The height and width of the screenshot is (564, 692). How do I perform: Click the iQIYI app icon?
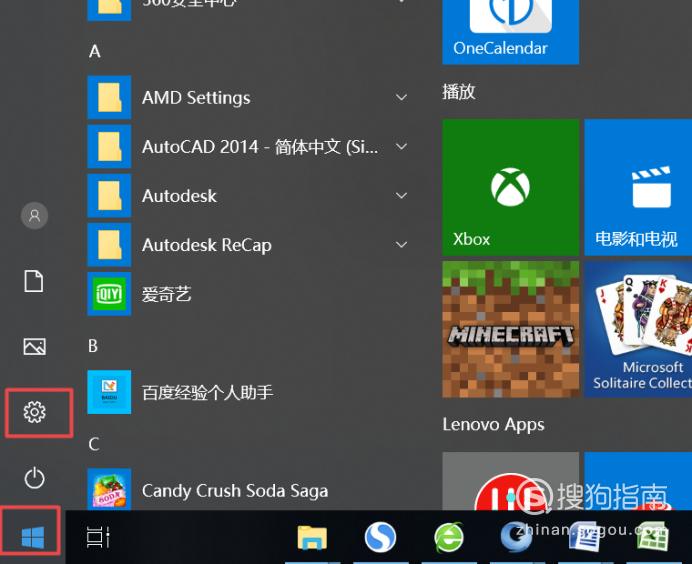(x=109, y=294)
